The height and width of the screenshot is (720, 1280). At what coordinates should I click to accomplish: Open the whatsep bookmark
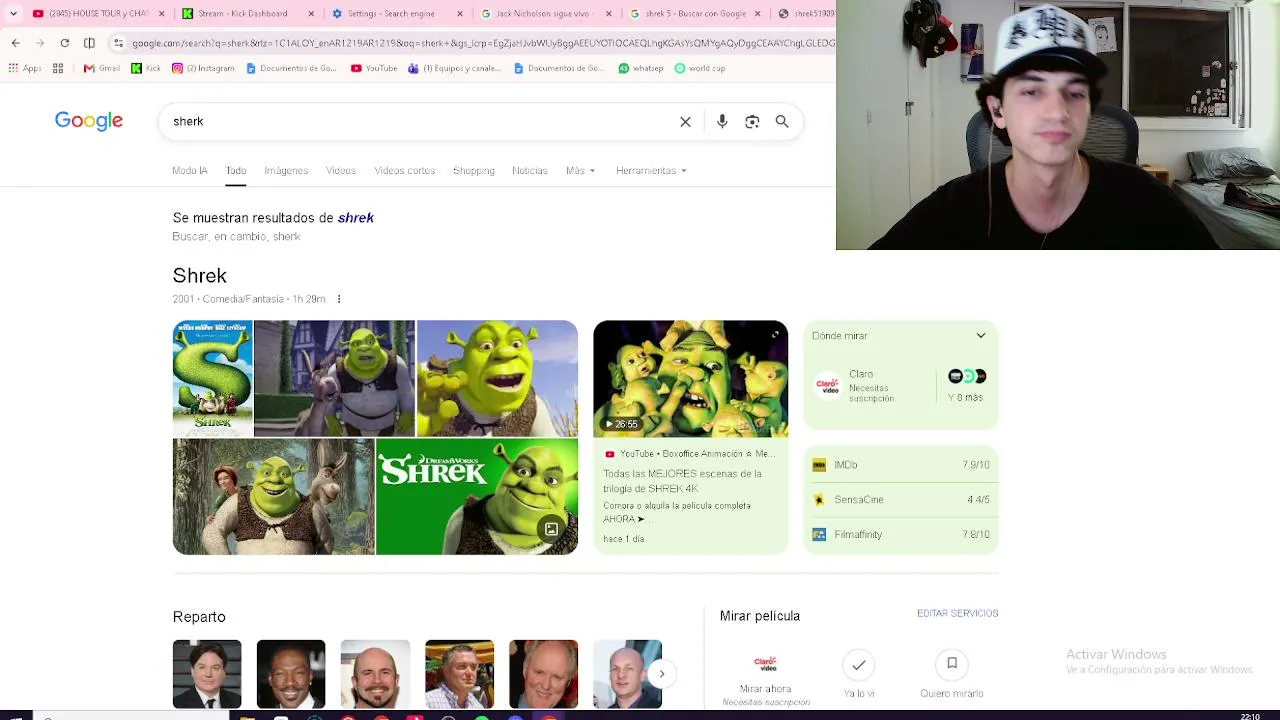[641, 68]
